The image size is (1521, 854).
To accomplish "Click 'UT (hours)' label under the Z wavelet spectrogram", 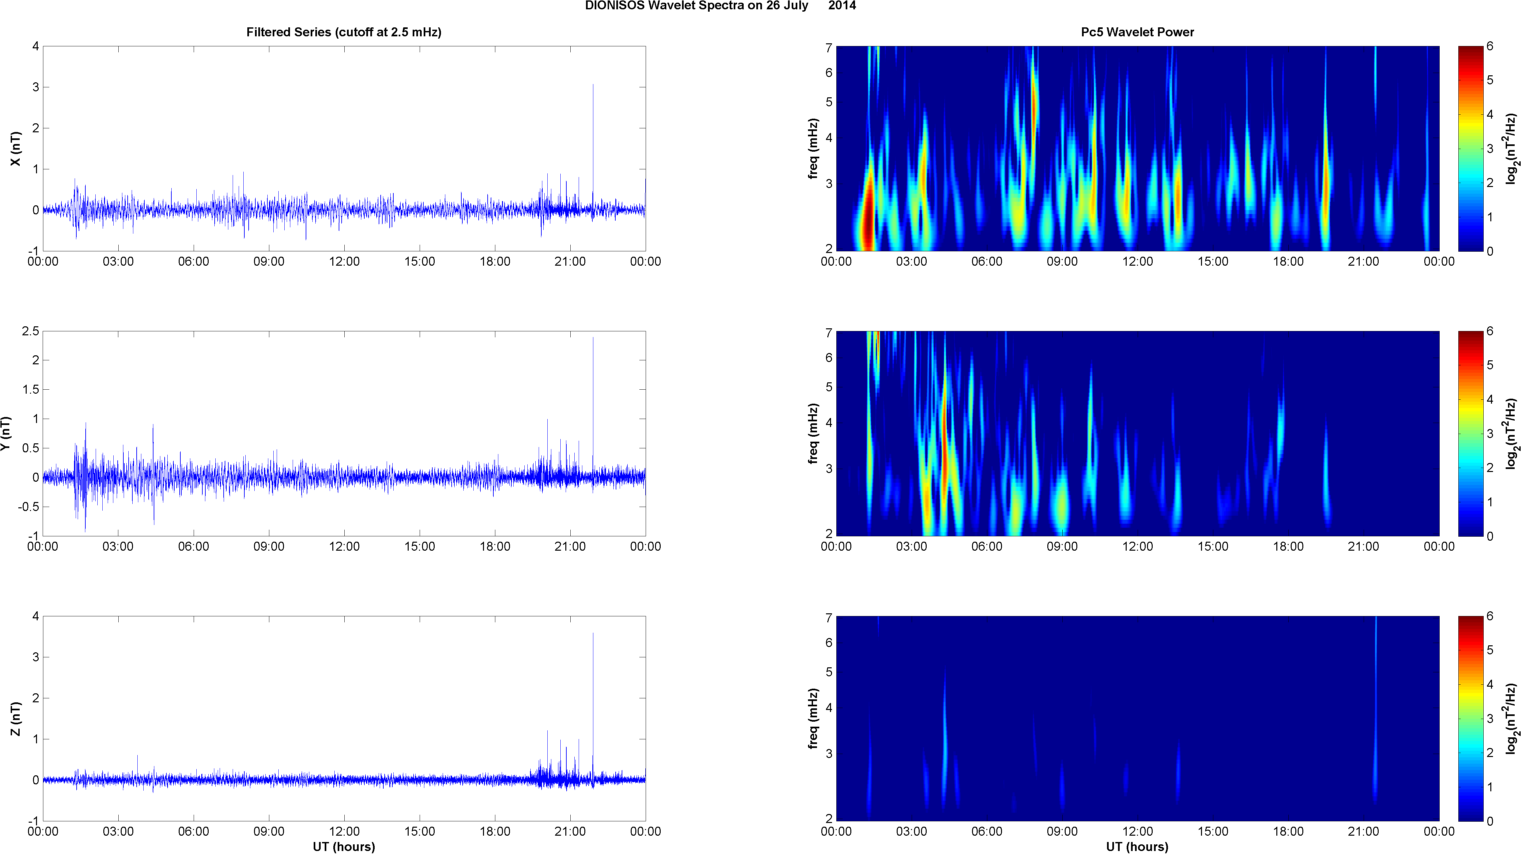I will (1137, 846).
